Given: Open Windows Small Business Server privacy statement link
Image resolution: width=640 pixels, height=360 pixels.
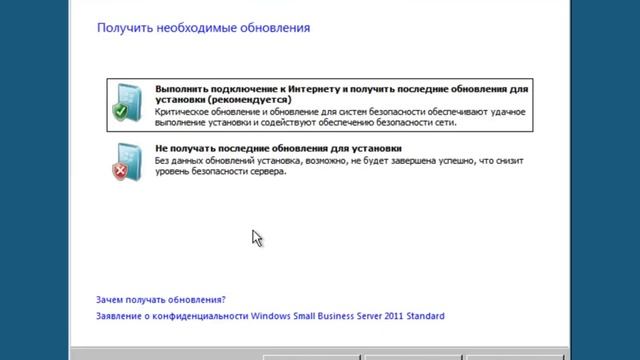Looking at the screenshot, I should click(270, 316).
